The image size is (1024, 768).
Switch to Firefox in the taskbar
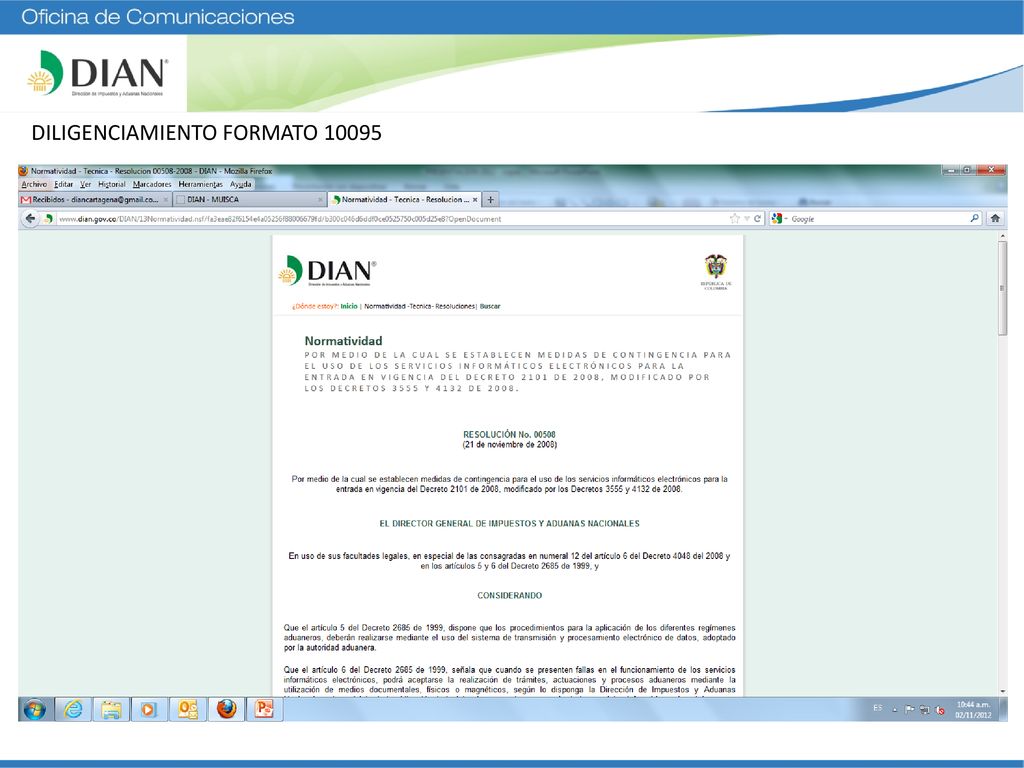coord(226,709)
